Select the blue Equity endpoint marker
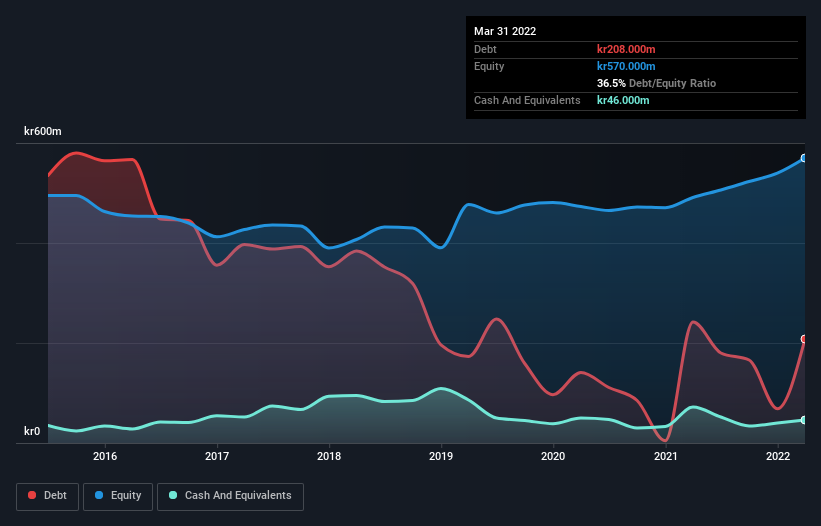 (804, 158)
